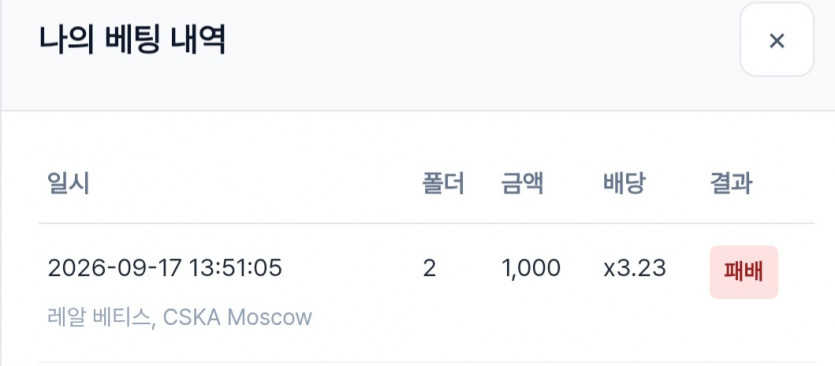Click the red 패배 result badge
Image resolution: width=835 pixels, height=366 pixels.
tap(744, 272)
